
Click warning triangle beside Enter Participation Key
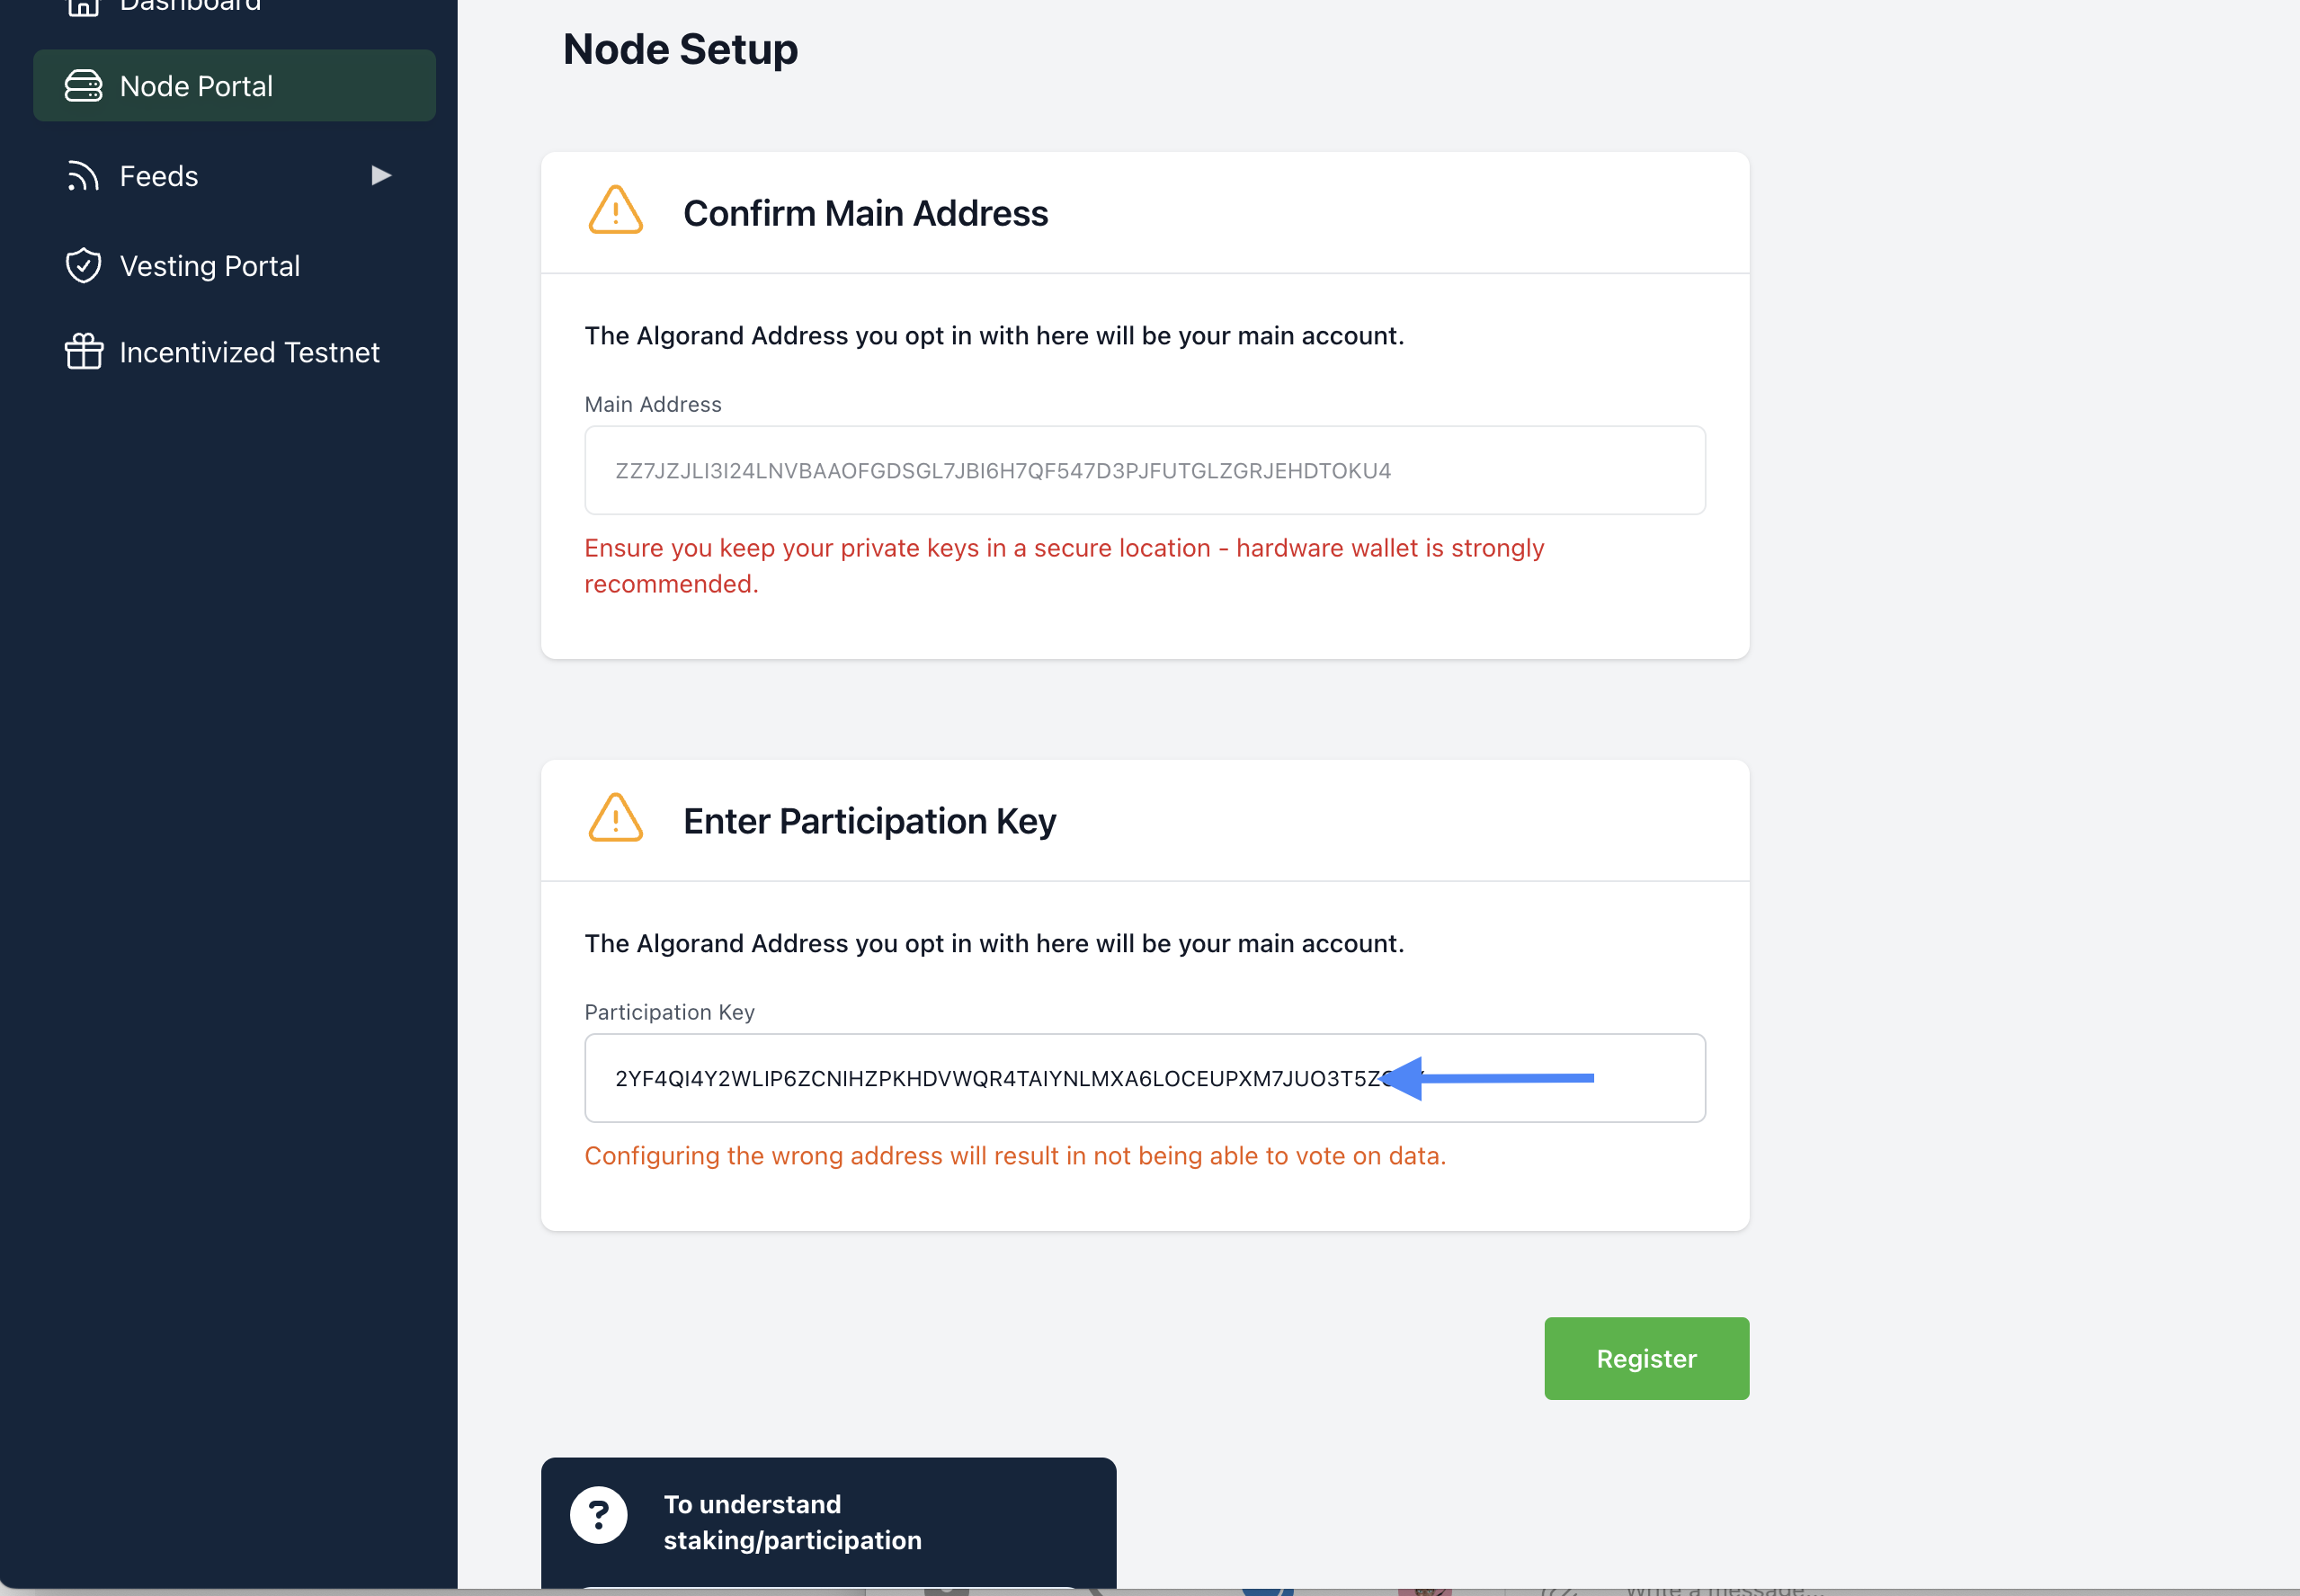pyautogui.click(x=615, y=819)
